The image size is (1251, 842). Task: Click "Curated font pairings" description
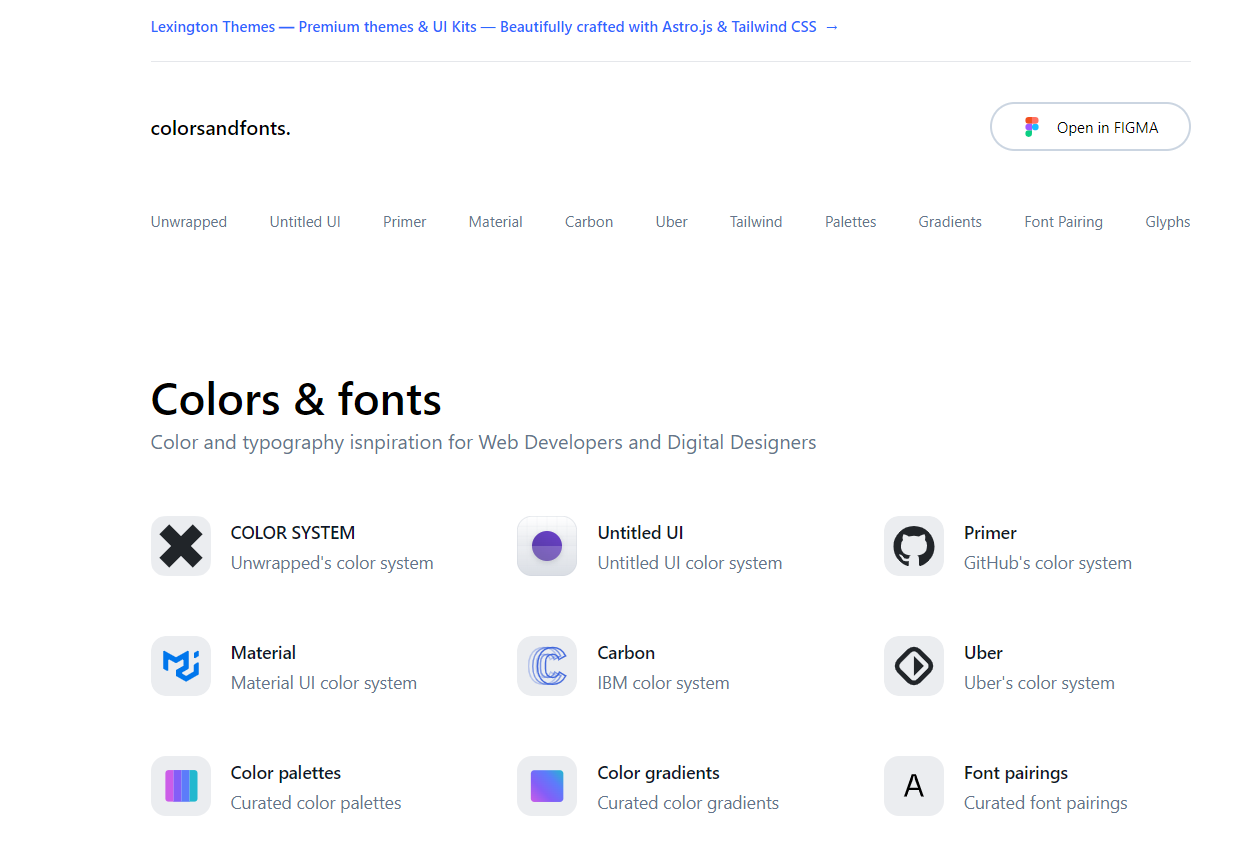(1046, 803)
